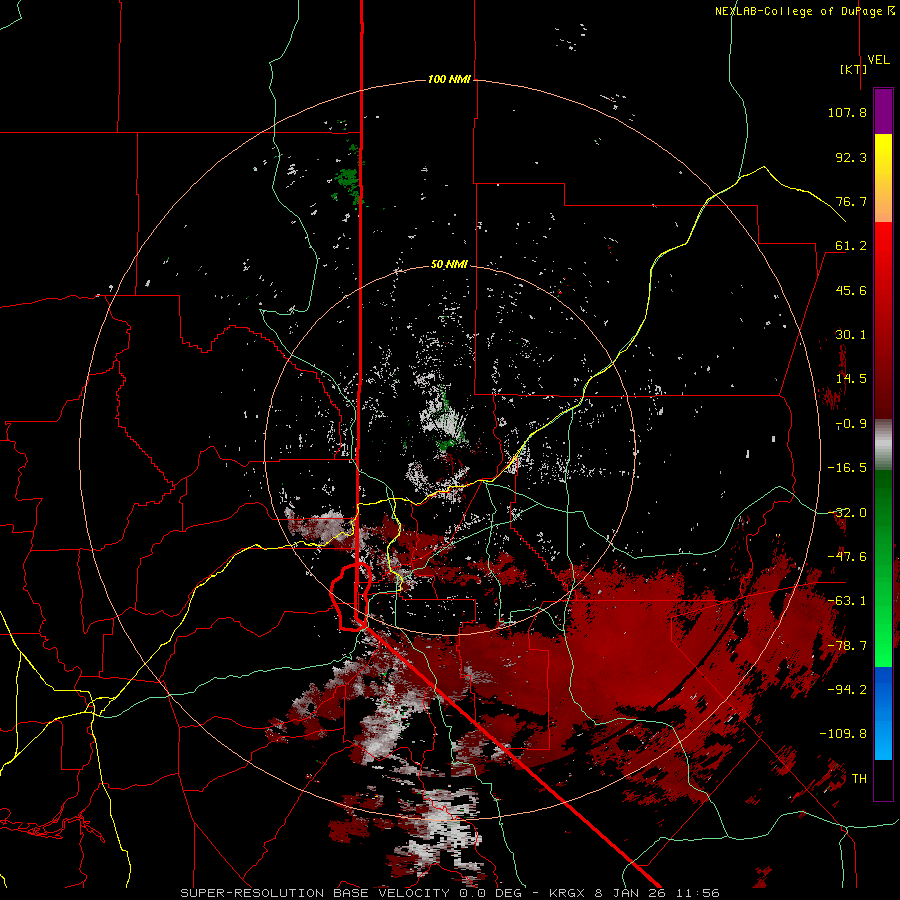
Task: Click the -78.7 velocity scale value
Action: coord(847,646)
